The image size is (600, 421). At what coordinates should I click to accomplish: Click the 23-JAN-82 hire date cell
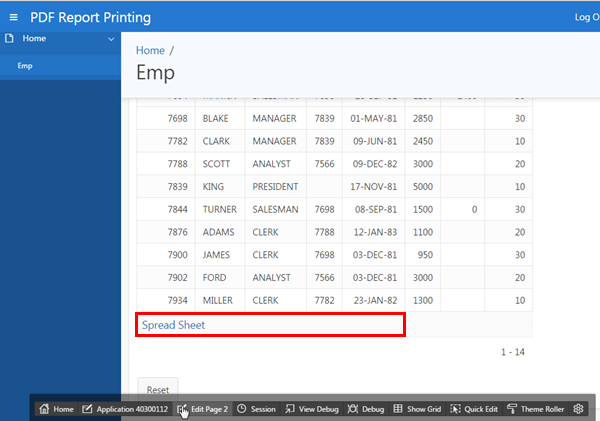373,300
